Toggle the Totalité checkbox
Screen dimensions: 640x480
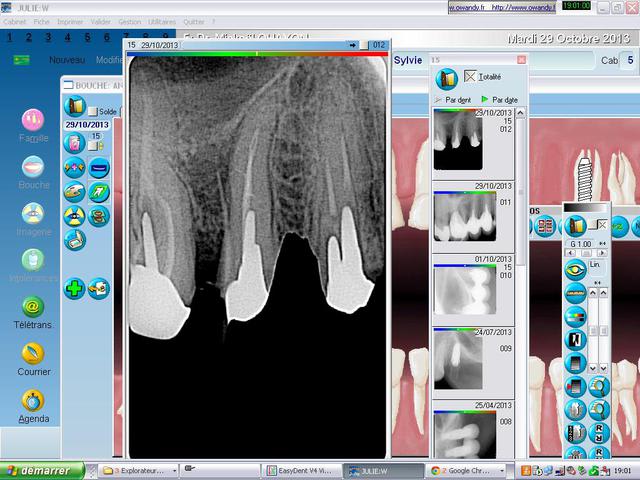coord(470,77)
